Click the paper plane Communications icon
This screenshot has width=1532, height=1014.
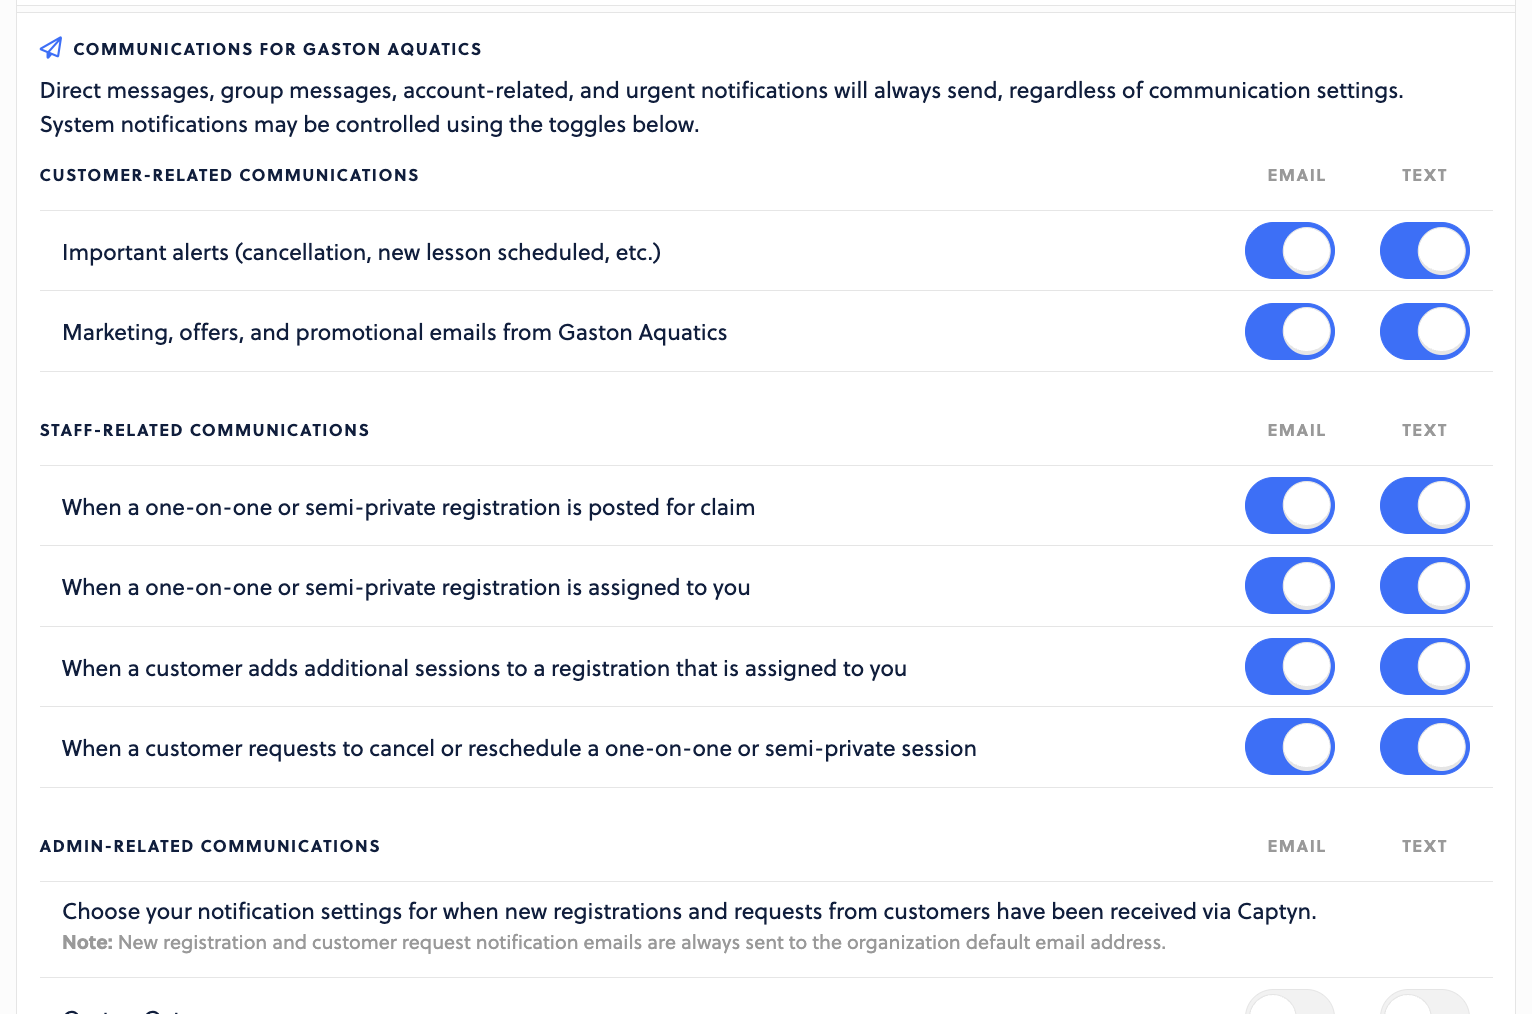[51, 48]
